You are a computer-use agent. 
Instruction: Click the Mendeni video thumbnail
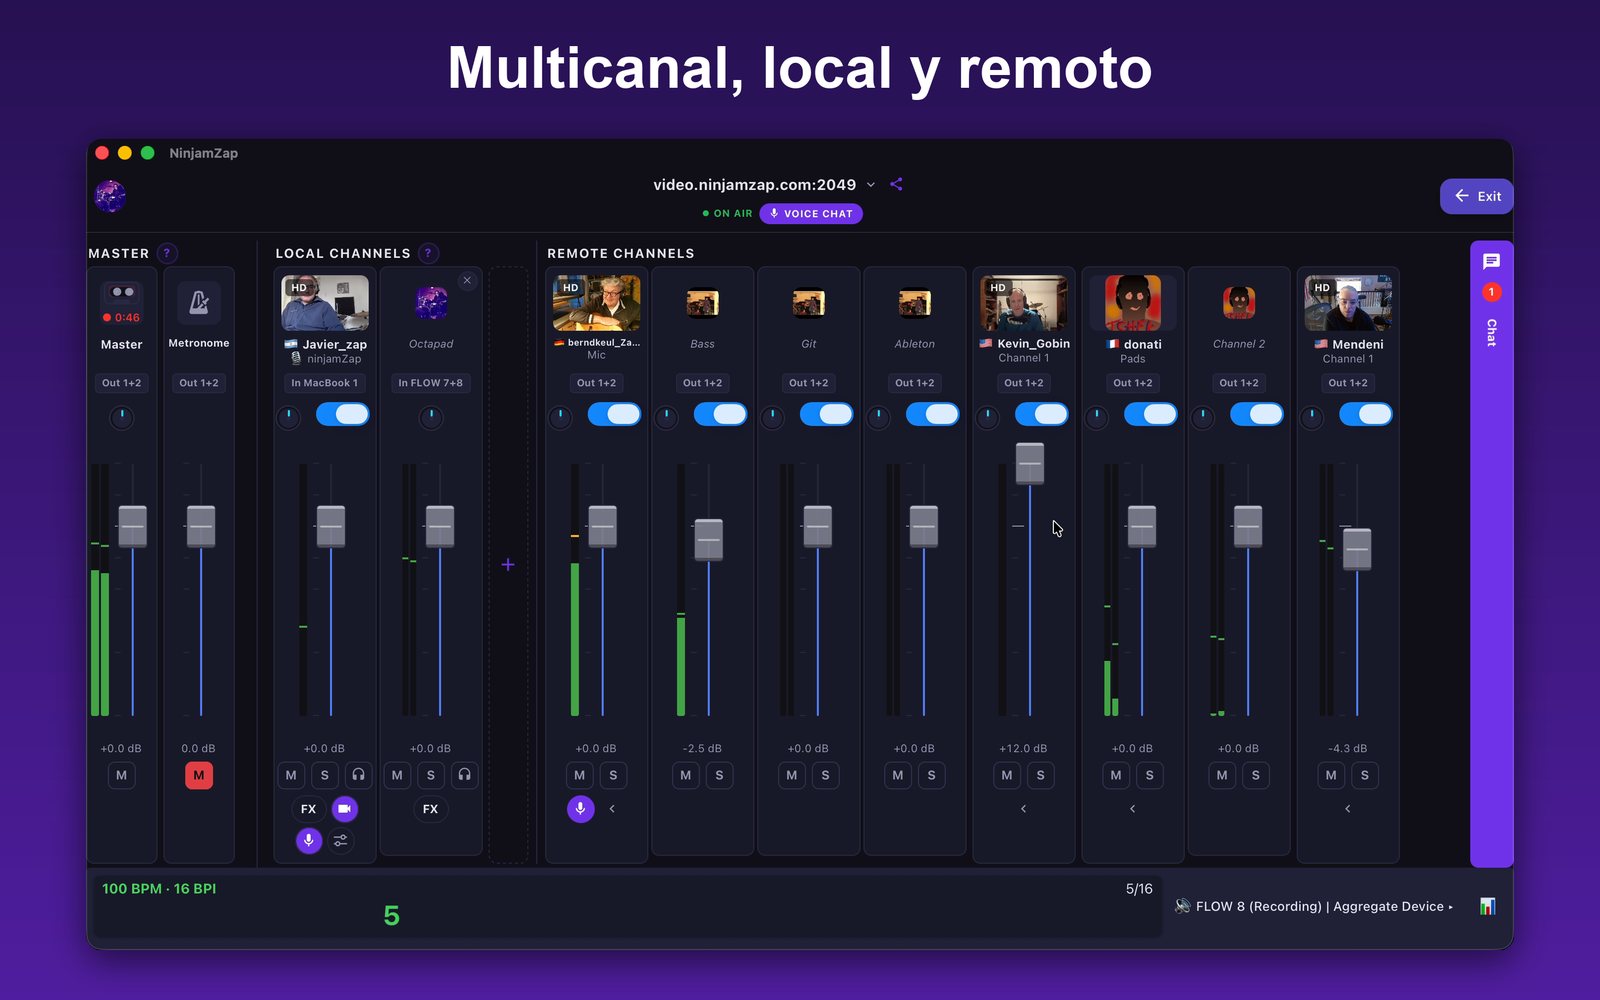coord(1348,303)
